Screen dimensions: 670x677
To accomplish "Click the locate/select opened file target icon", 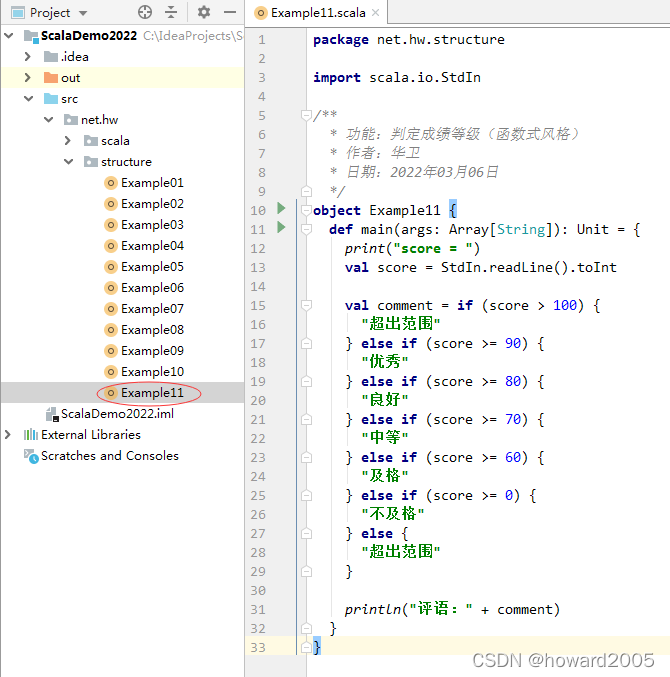I will pos(145,13).
